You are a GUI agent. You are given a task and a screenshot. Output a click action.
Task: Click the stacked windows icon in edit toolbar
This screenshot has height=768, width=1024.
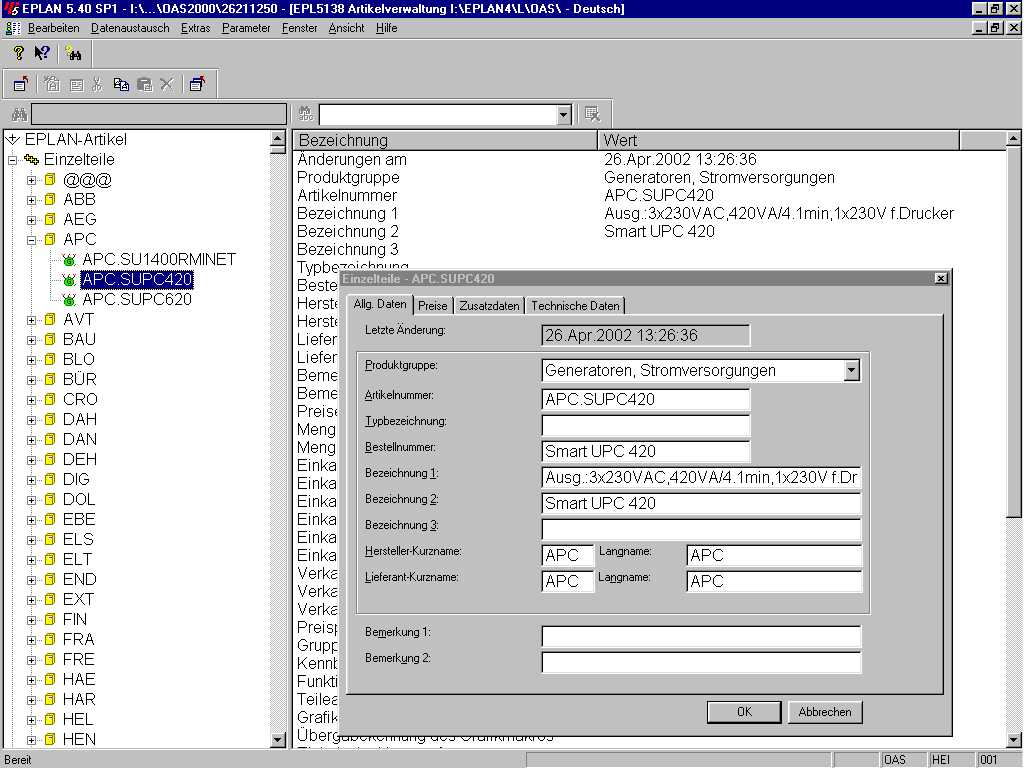coord(197,84)
